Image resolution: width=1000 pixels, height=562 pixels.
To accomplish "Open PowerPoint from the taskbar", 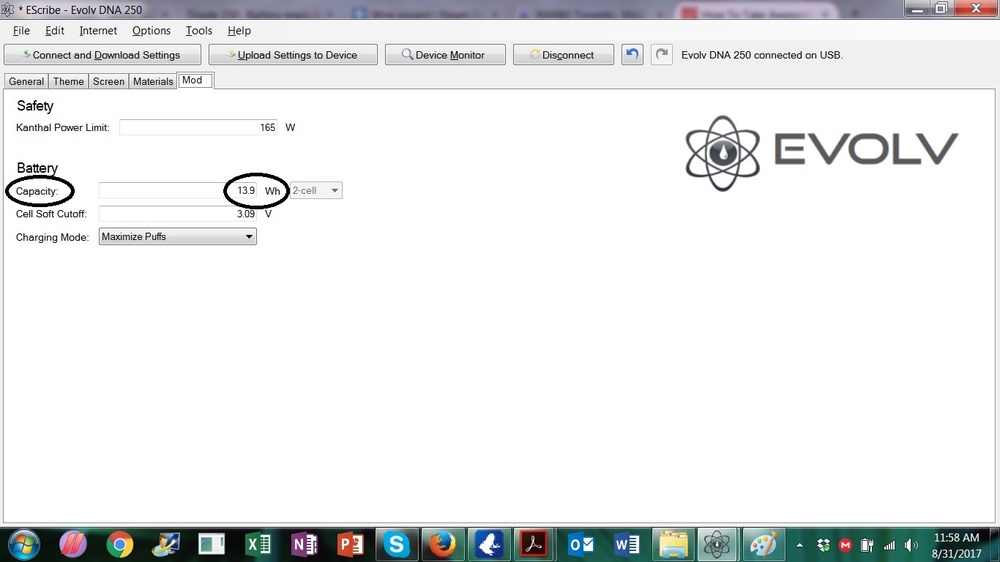I will [350, 545].
